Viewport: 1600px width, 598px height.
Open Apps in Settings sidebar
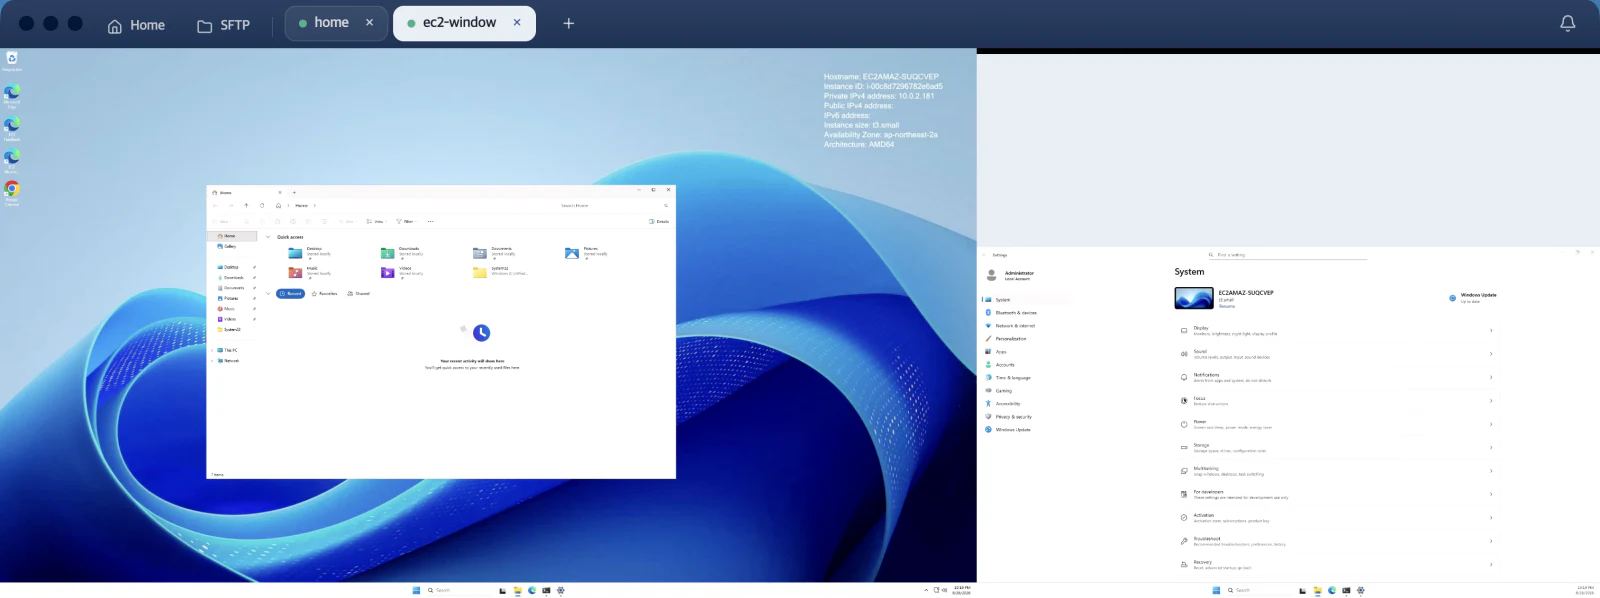click(1026, 352)
